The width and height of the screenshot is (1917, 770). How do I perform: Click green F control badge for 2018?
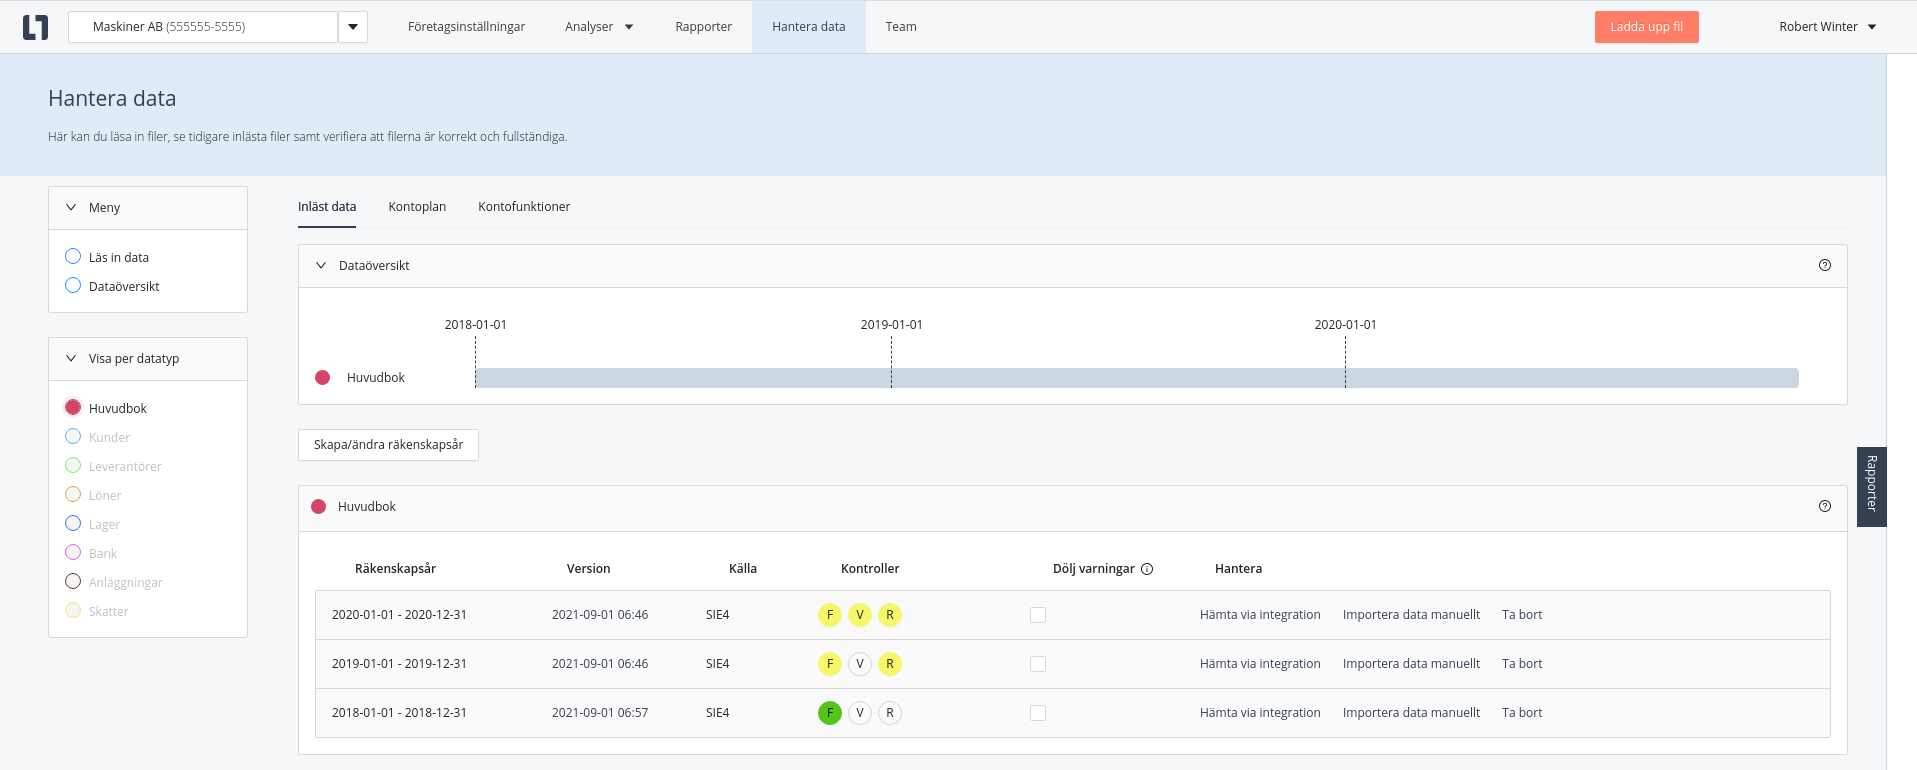pyautogui.click(x=829, y=713)
